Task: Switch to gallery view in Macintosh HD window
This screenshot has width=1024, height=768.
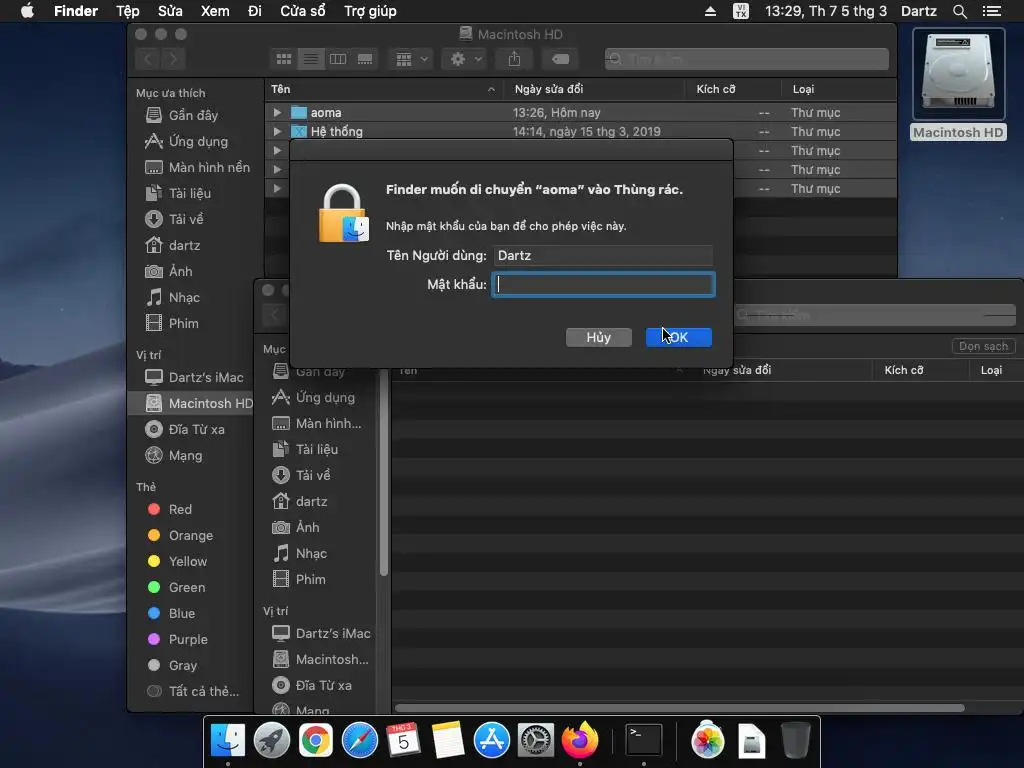Action: pyautogui.click(x=365, y=59)
